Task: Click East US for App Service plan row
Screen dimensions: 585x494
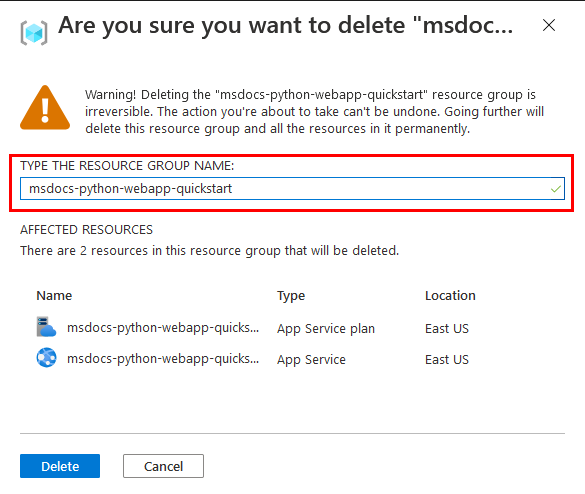Action: (447, 328)
